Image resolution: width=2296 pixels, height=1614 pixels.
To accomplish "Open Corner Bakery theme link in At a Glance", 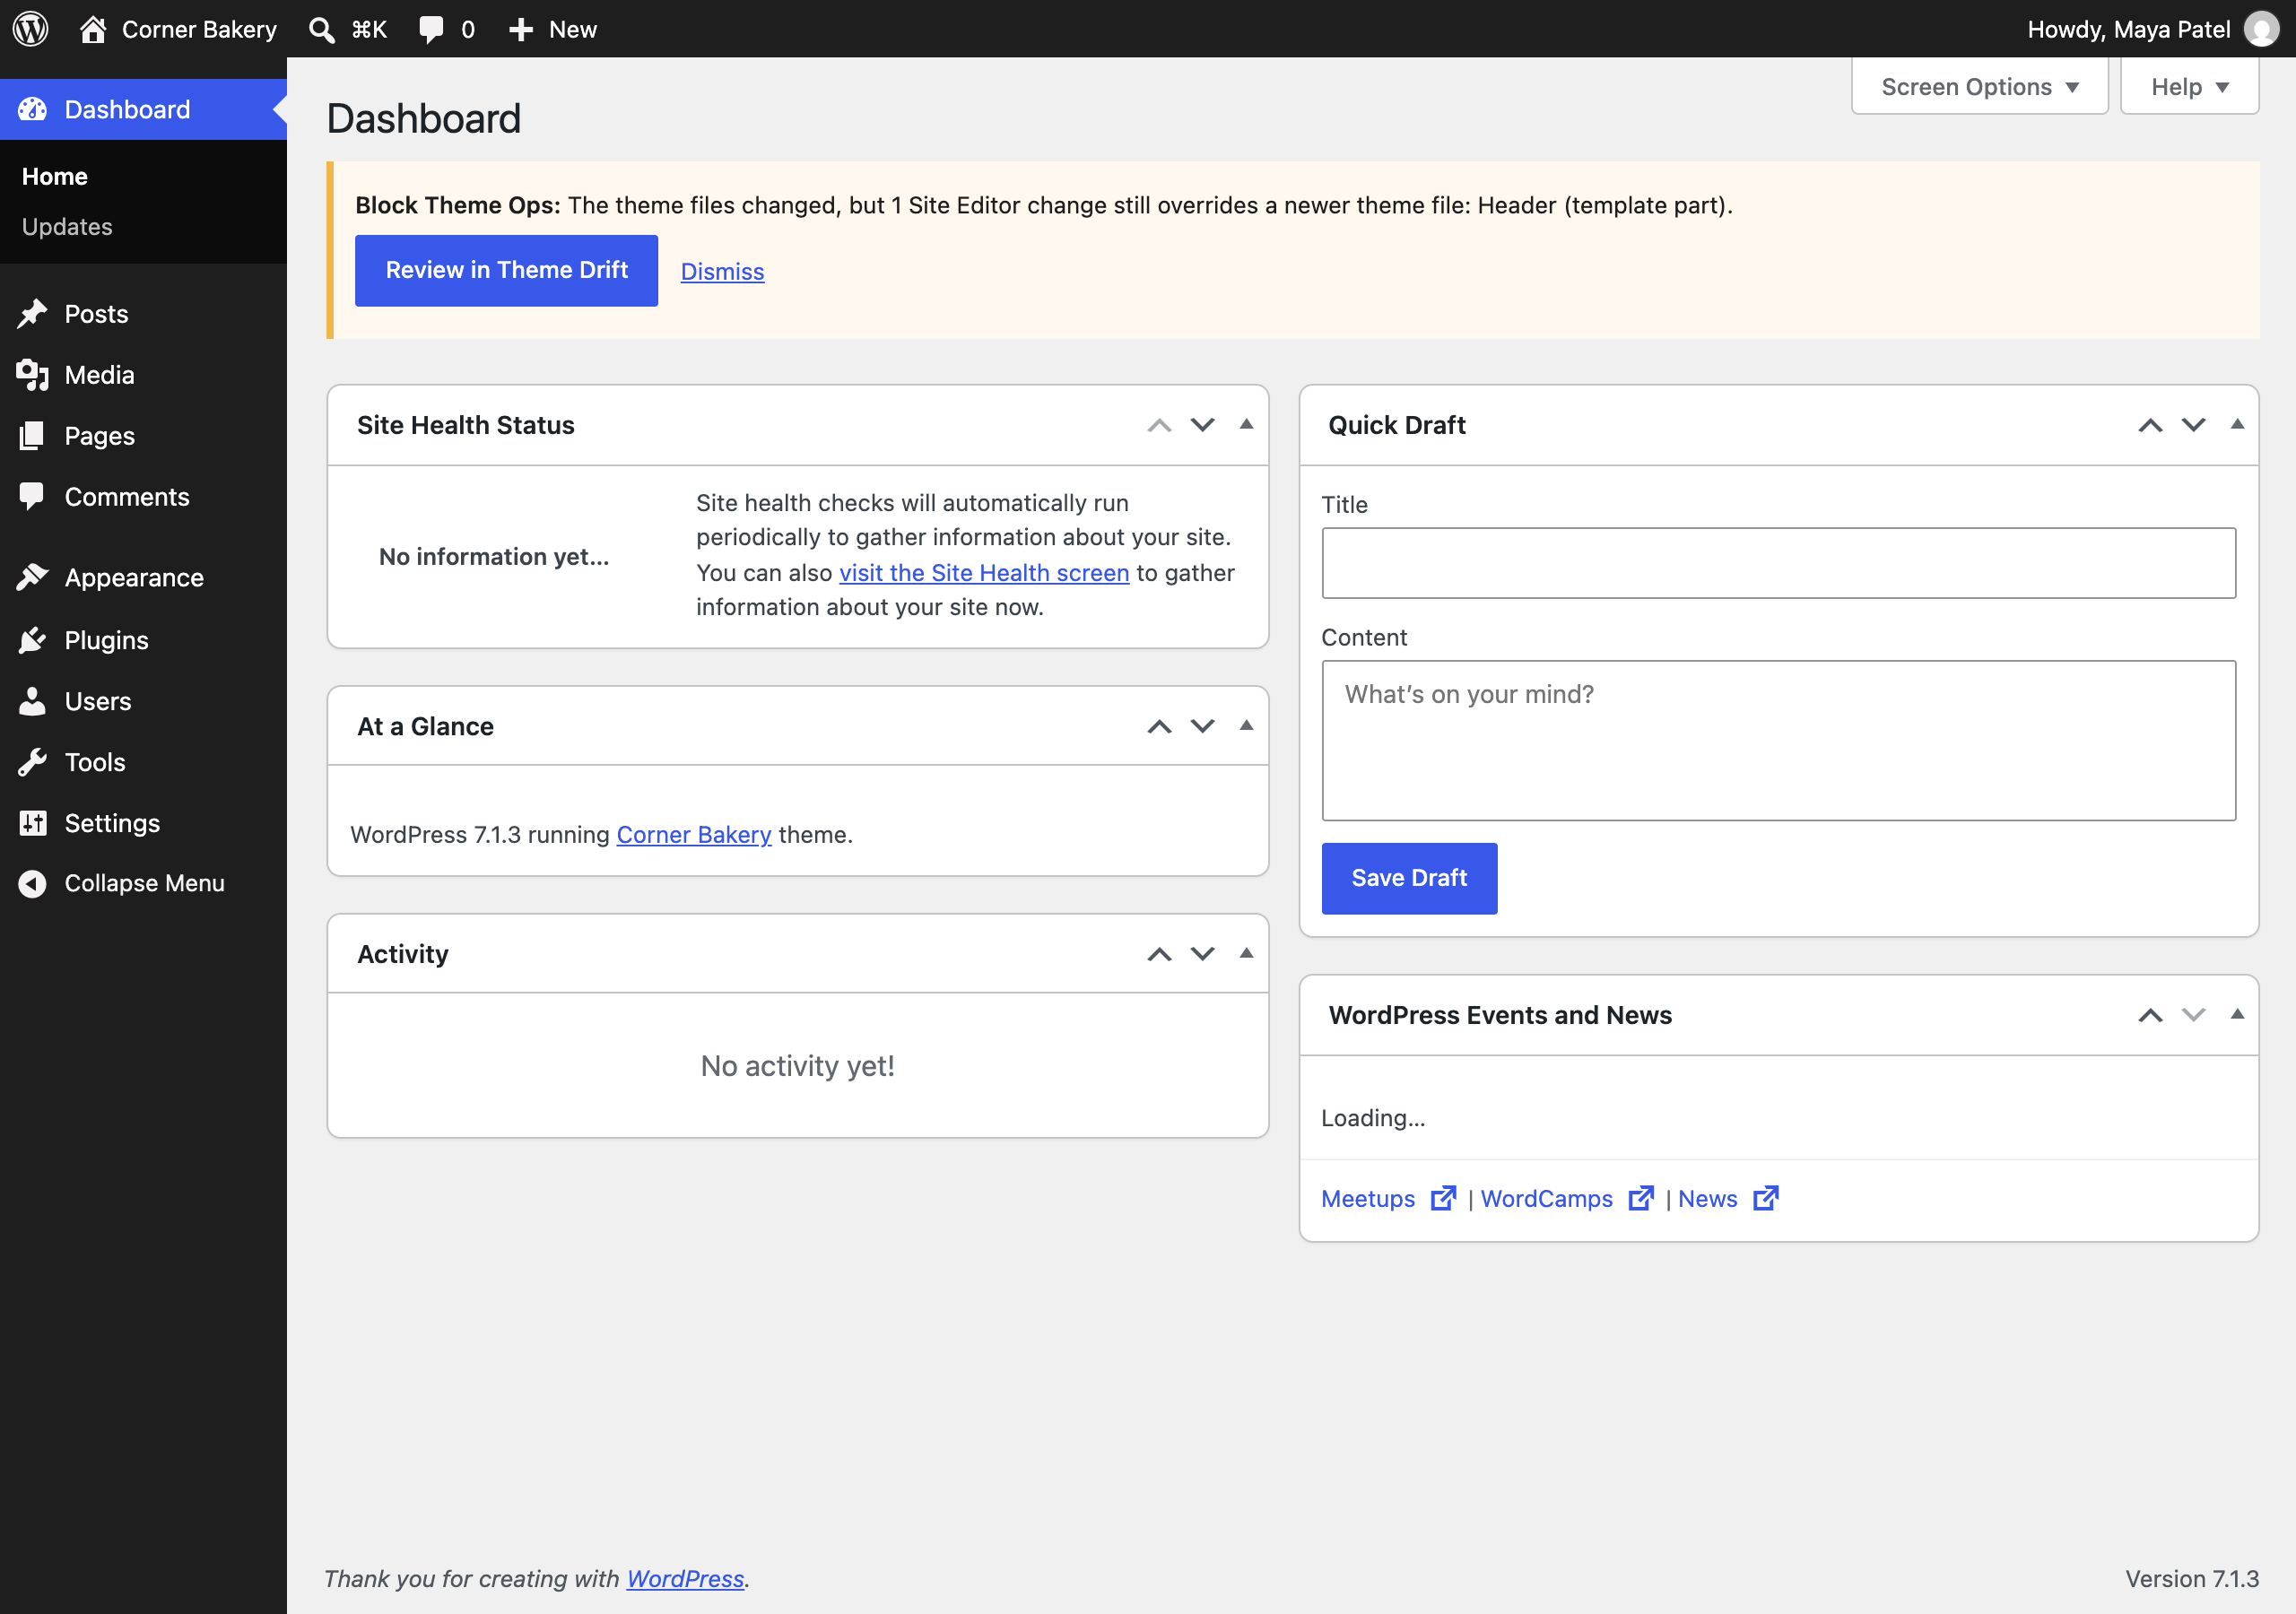I will tap(694, 834).
